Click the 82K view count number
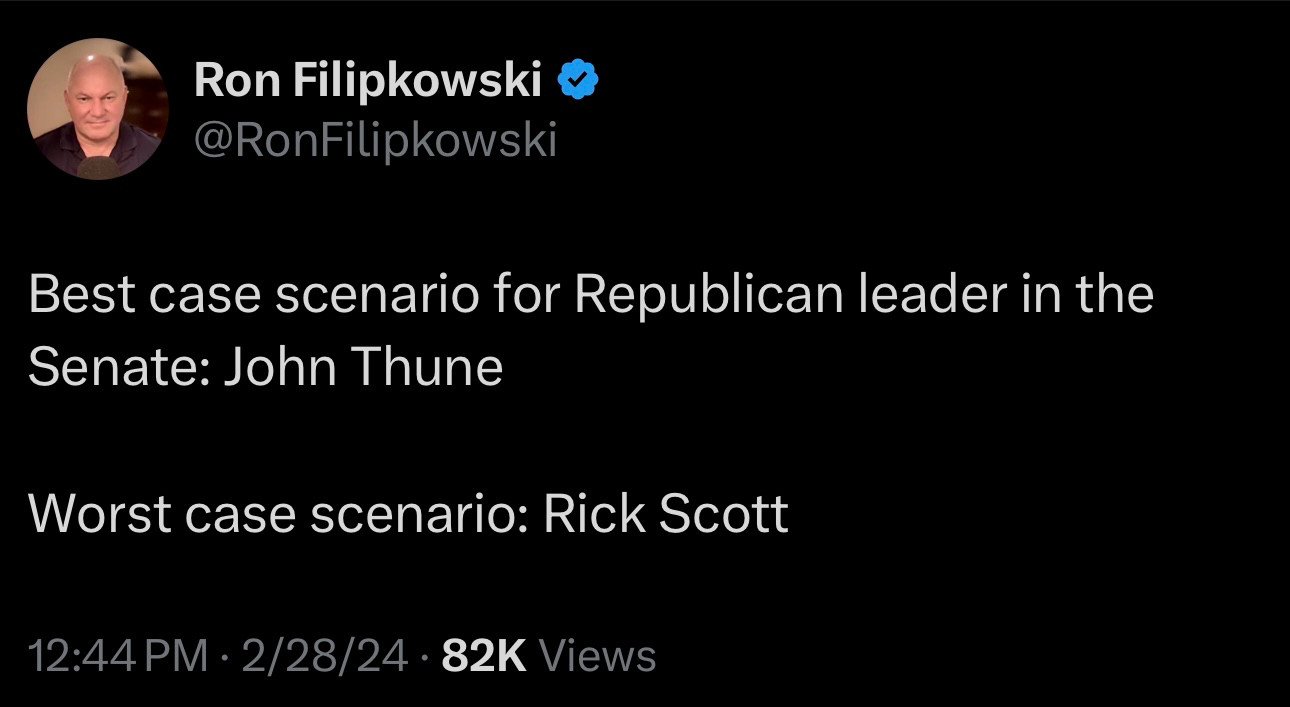1290x707 pixels. [483, 656]
